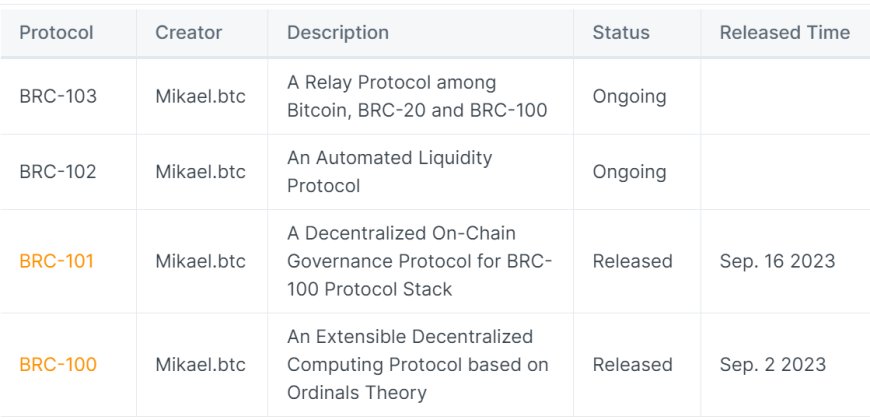Click the Creator column header
870x420 pixels.
[189, 33]
